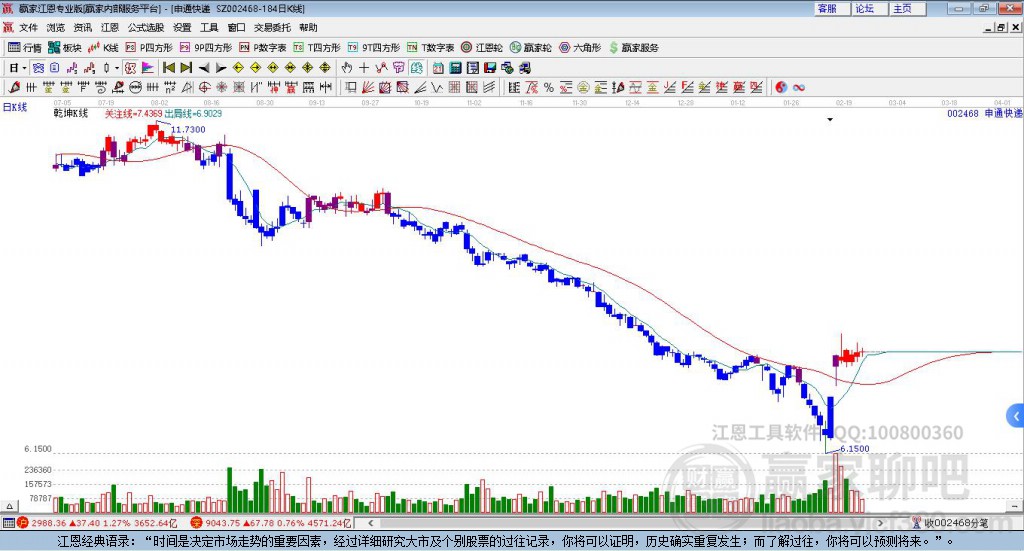Open the 文件 menu
Viewport: 1024px width, 551px height.
coord(29,27)
